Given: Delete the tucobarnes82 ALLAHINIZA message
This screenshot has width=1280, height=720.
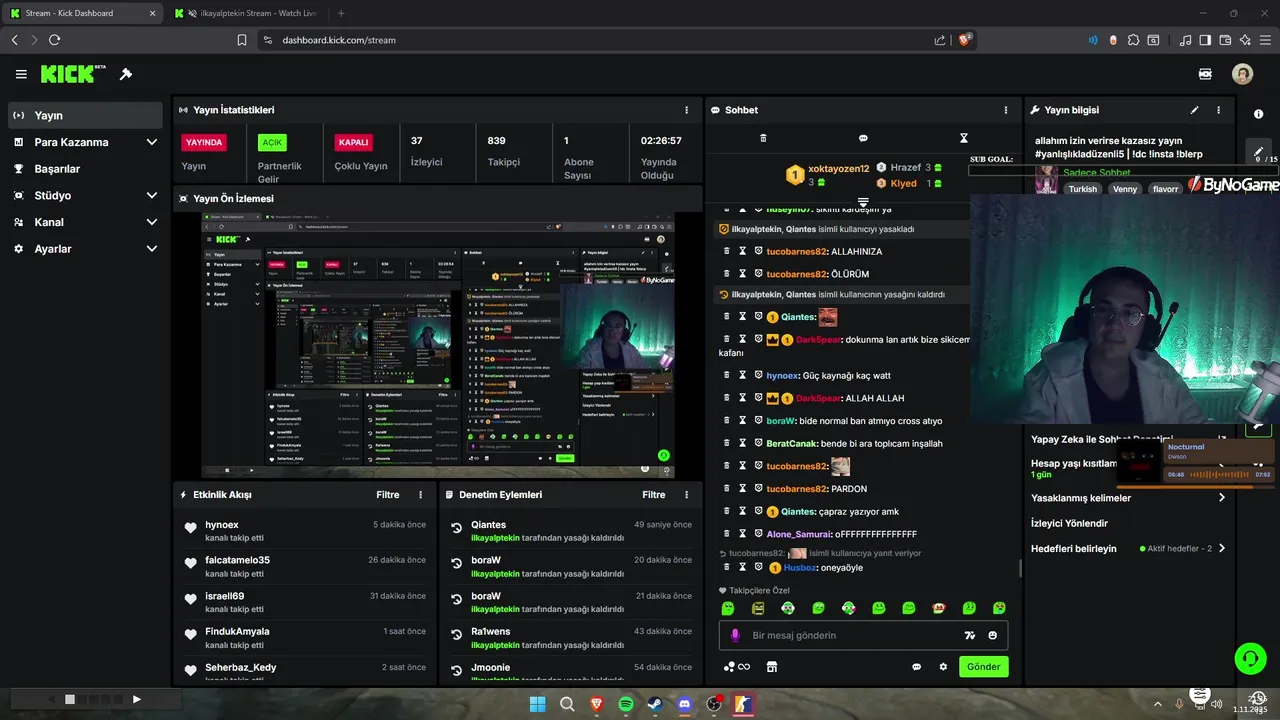Looking at the screenshot, I should [727, 251].
